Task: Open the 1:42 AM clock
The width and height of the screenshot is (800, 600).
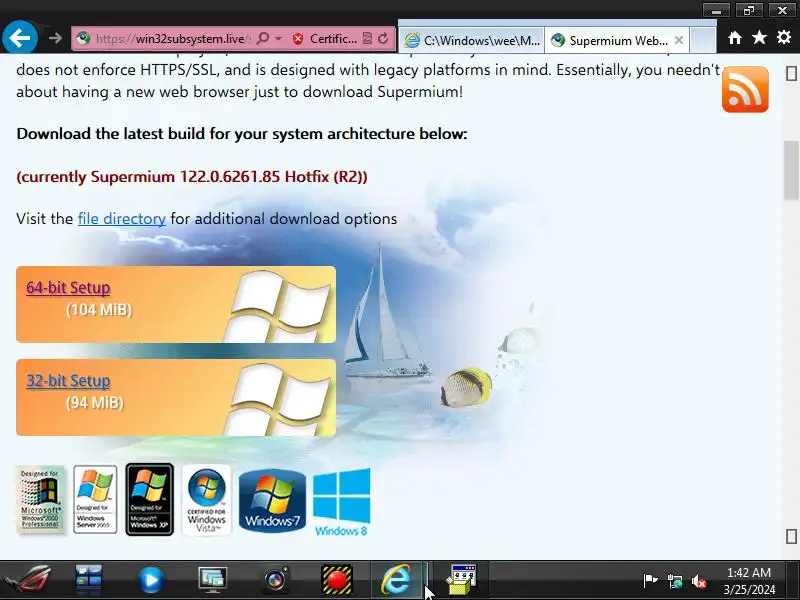Action: [x=749, y=580]
